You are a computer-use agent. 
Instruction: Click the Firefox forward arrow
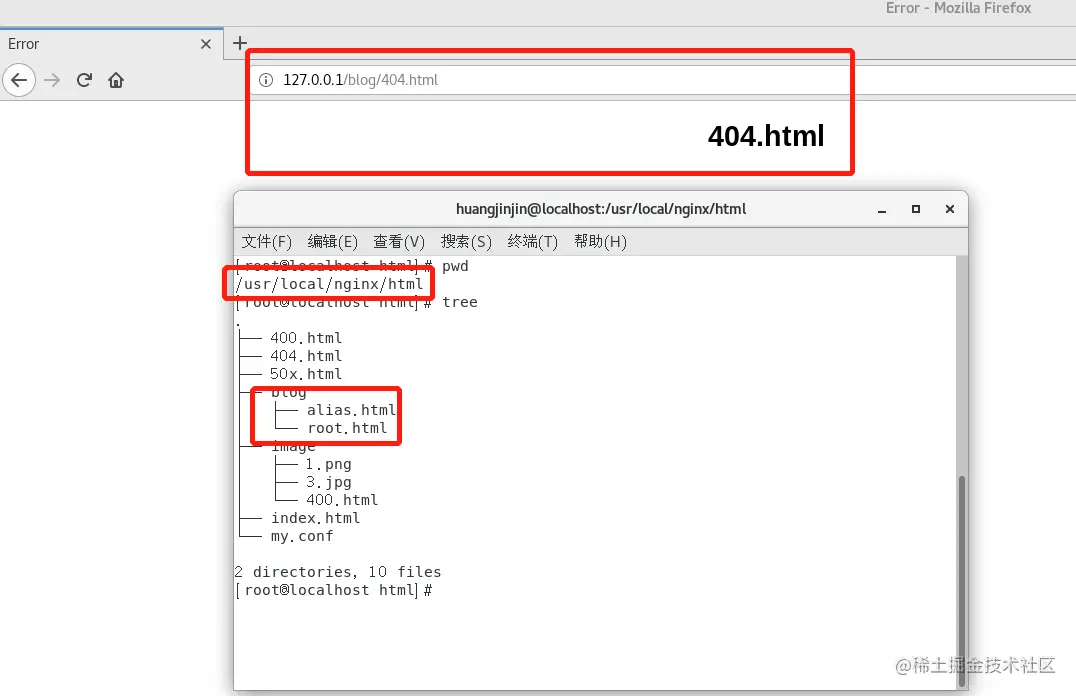pyautogui.click(x=52, y=80)
